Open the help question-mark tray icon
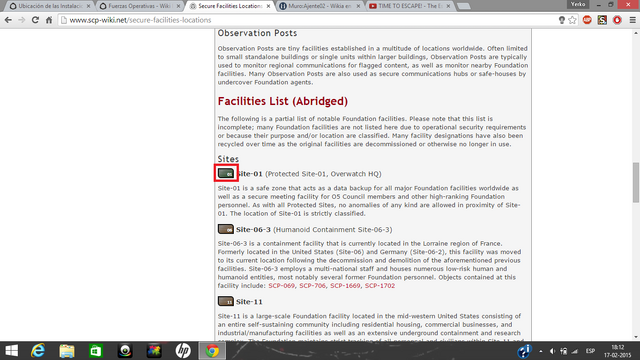 click(x=524, y=351)
